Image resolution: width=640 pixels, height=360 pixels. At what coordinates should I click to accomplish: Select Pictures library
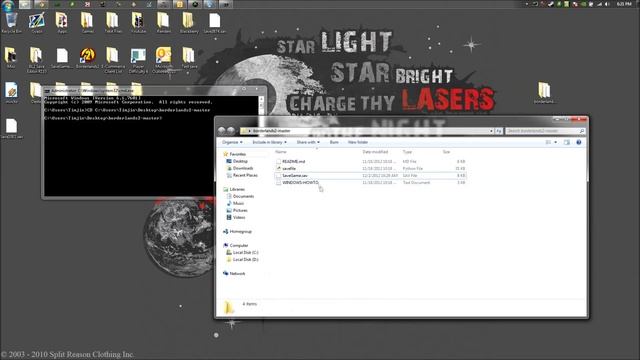click(x=237, y=210)
